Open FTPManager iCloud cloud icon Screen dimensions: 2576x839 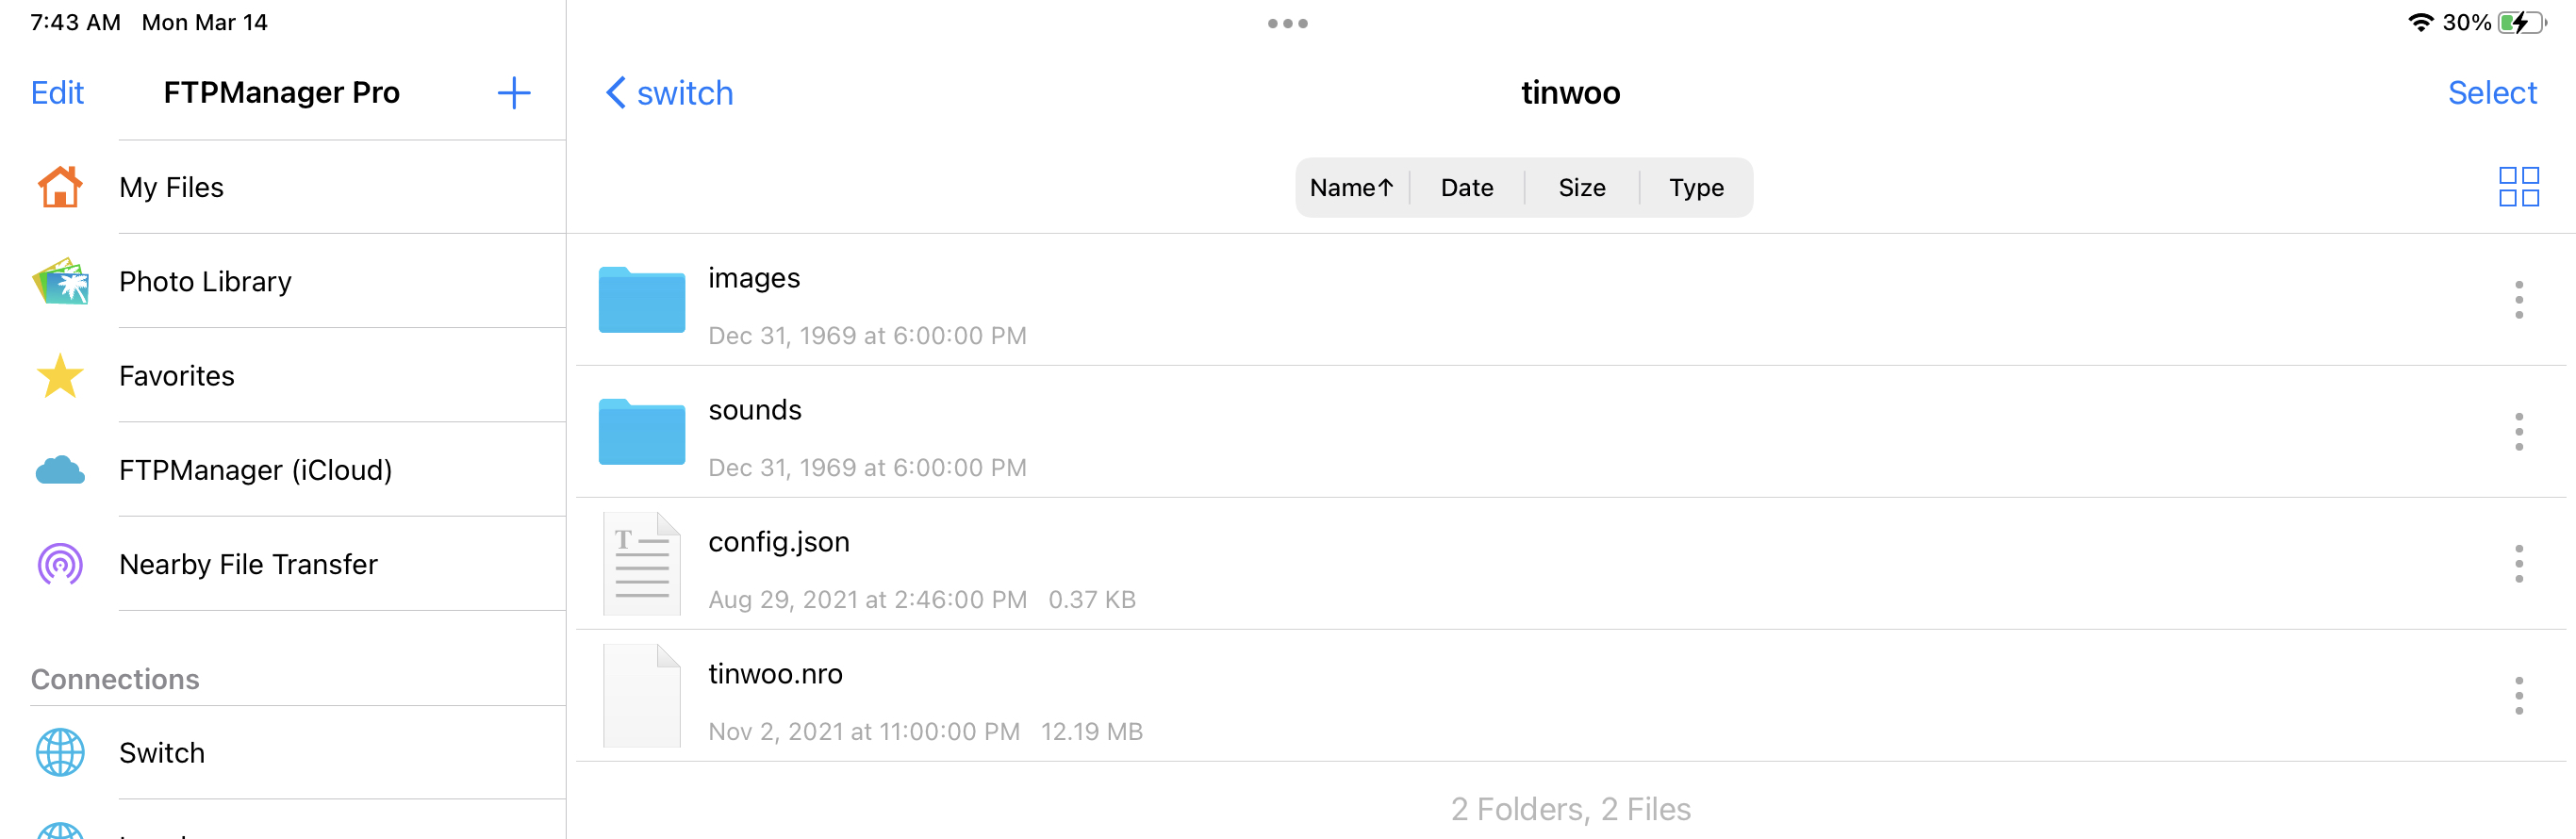tap(60, 470)
